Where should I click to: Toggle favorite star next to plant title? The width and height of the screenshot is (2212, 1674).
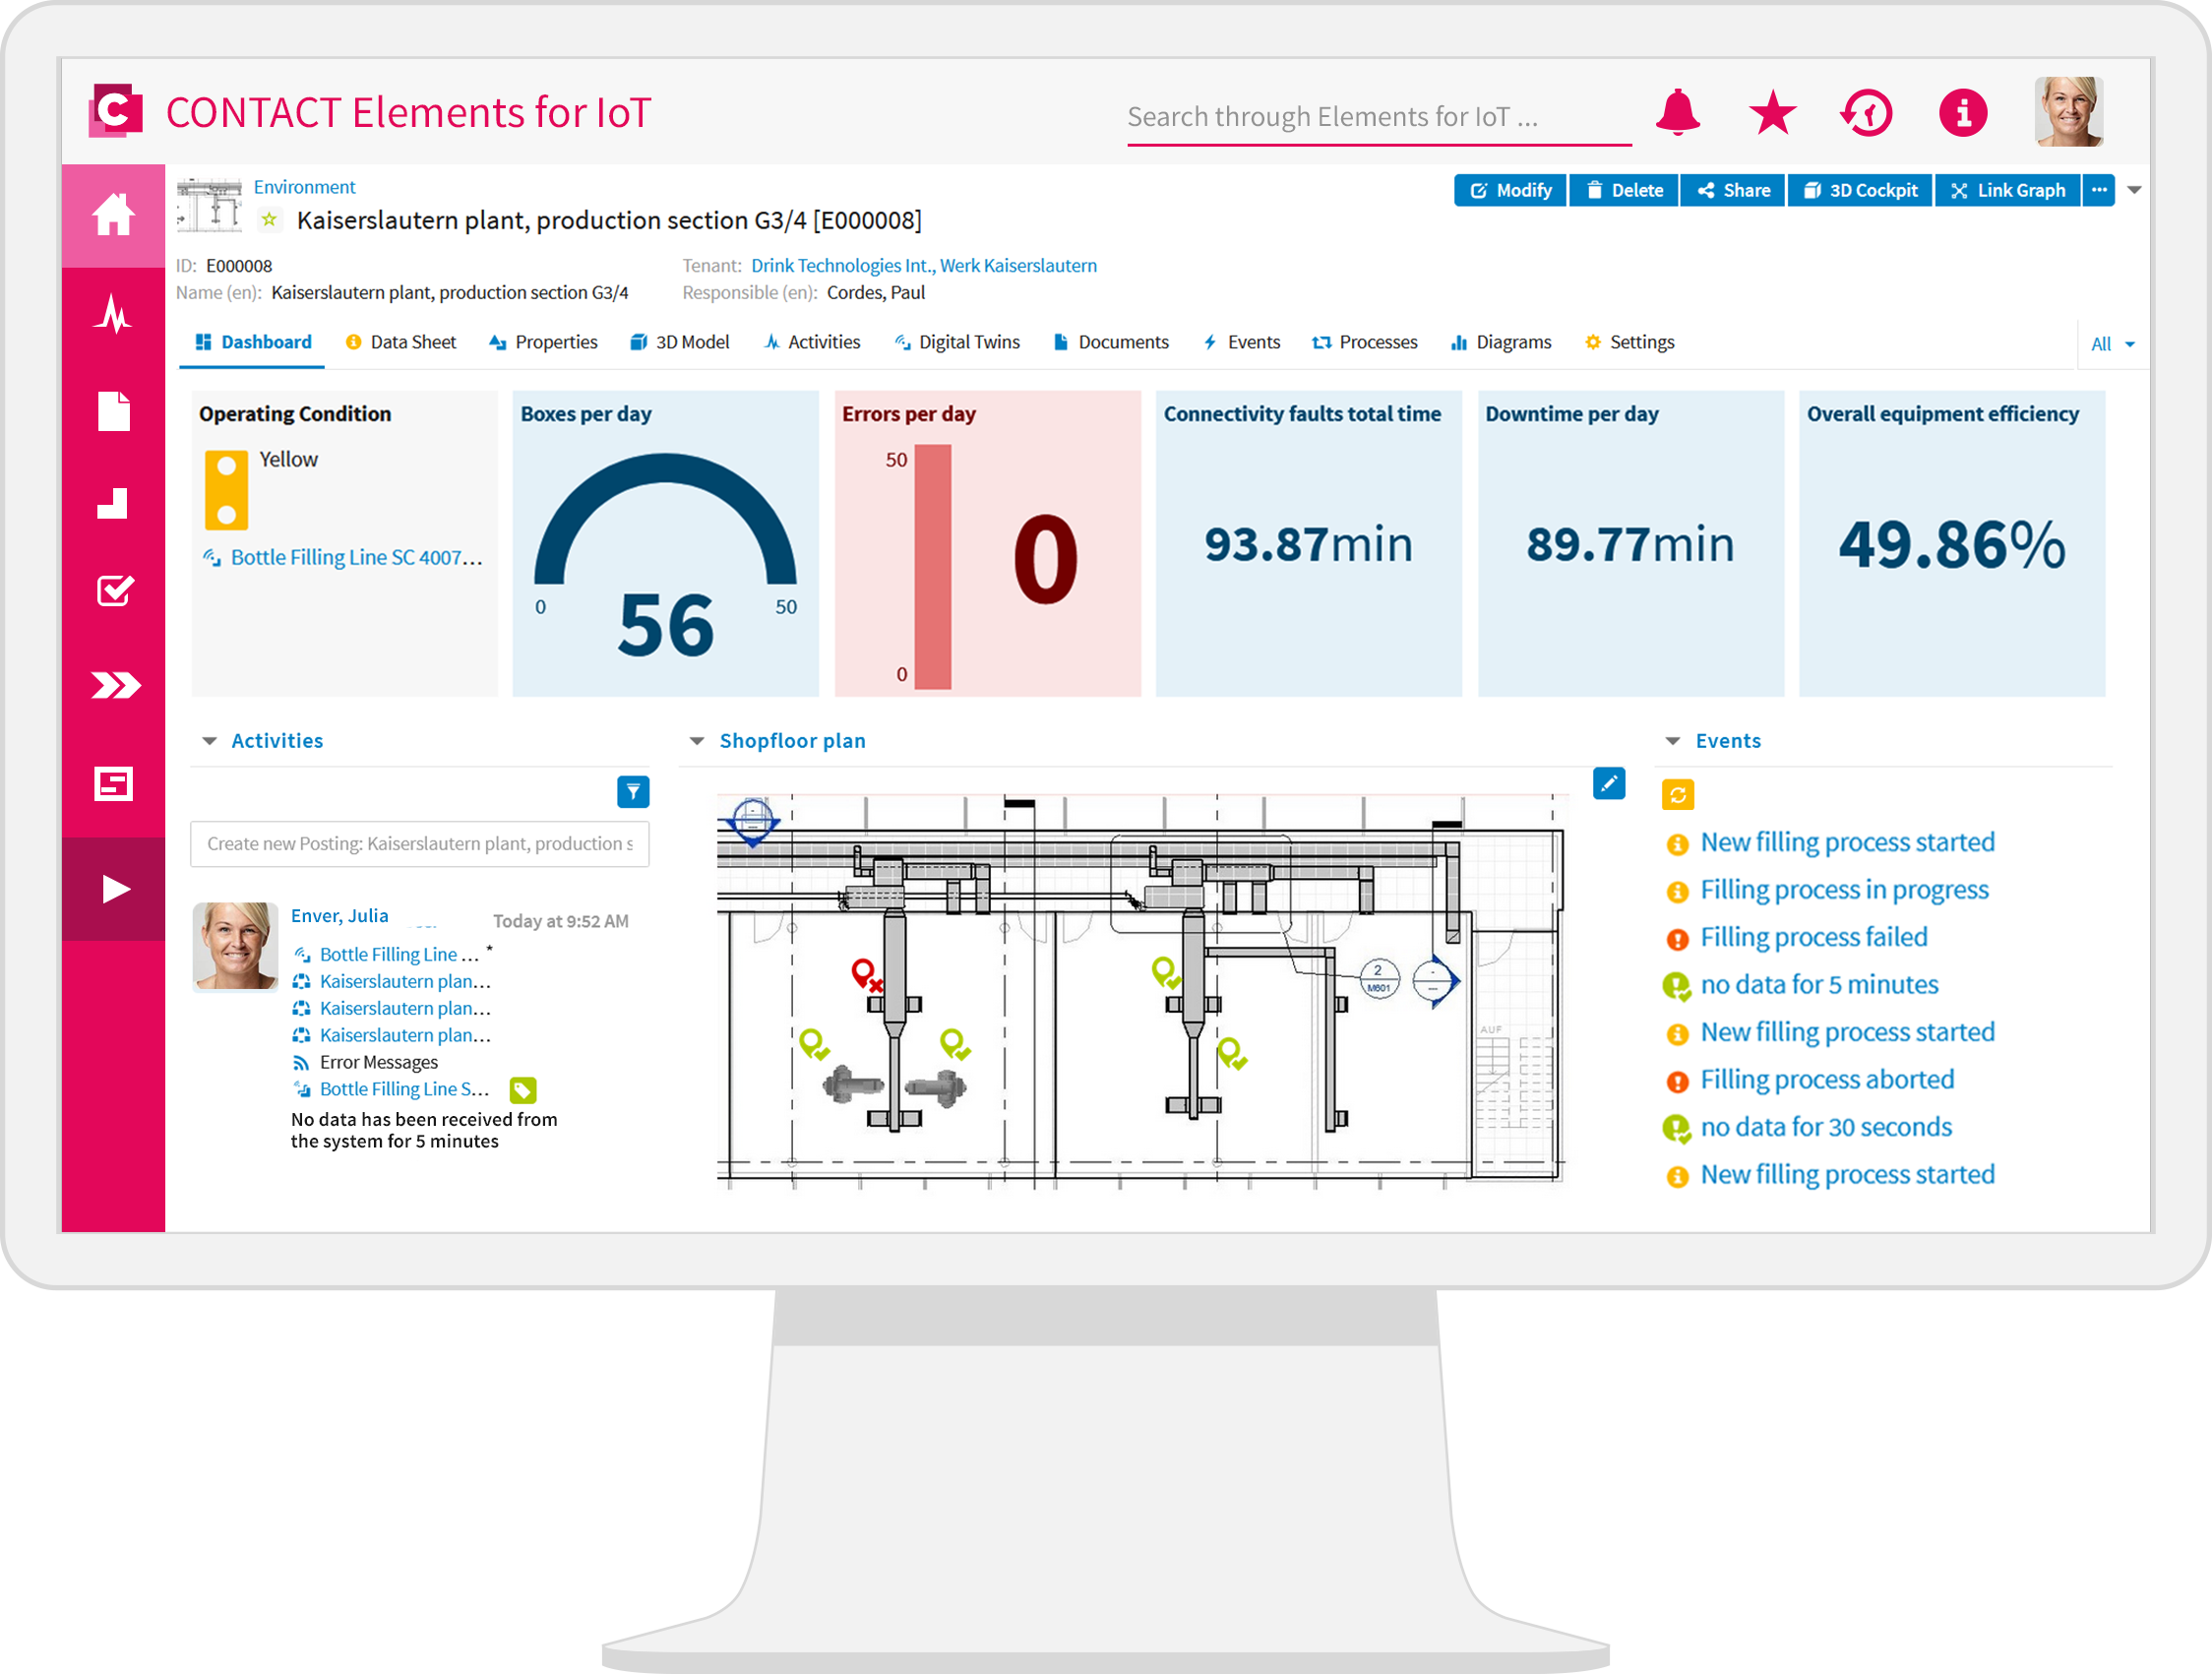pyautogui.click(x=269, y=219)
